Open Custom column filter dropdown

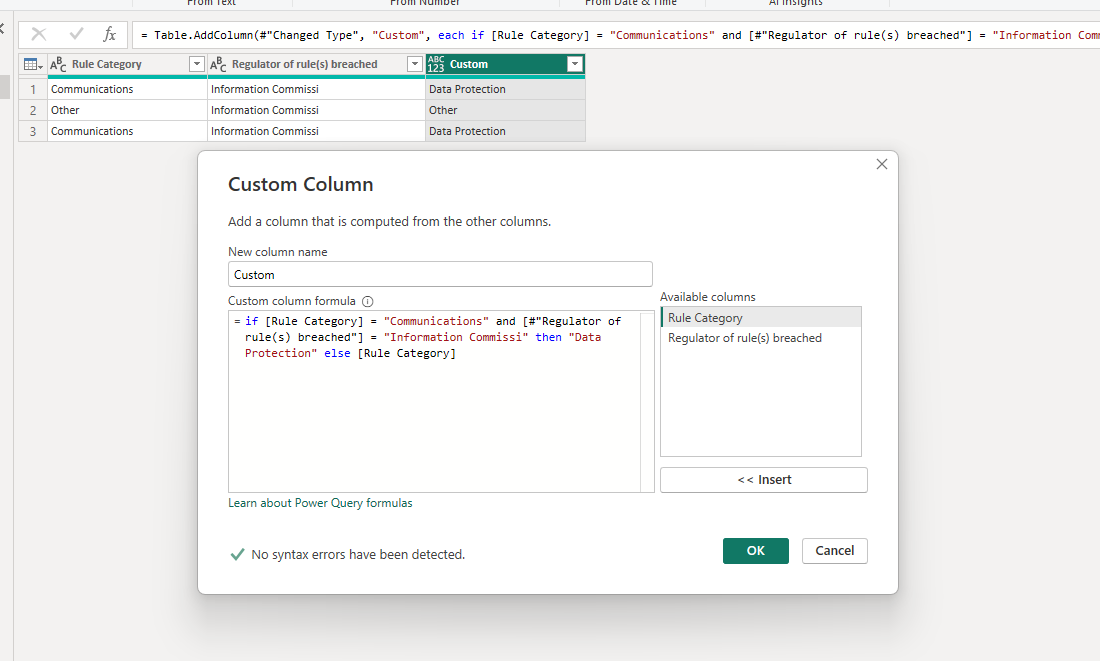coord(575,65)
